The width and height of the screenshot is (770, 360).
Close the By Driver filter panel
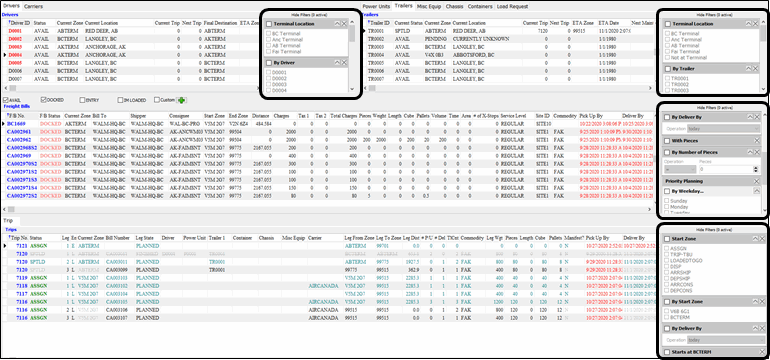(x=344, y=63)
